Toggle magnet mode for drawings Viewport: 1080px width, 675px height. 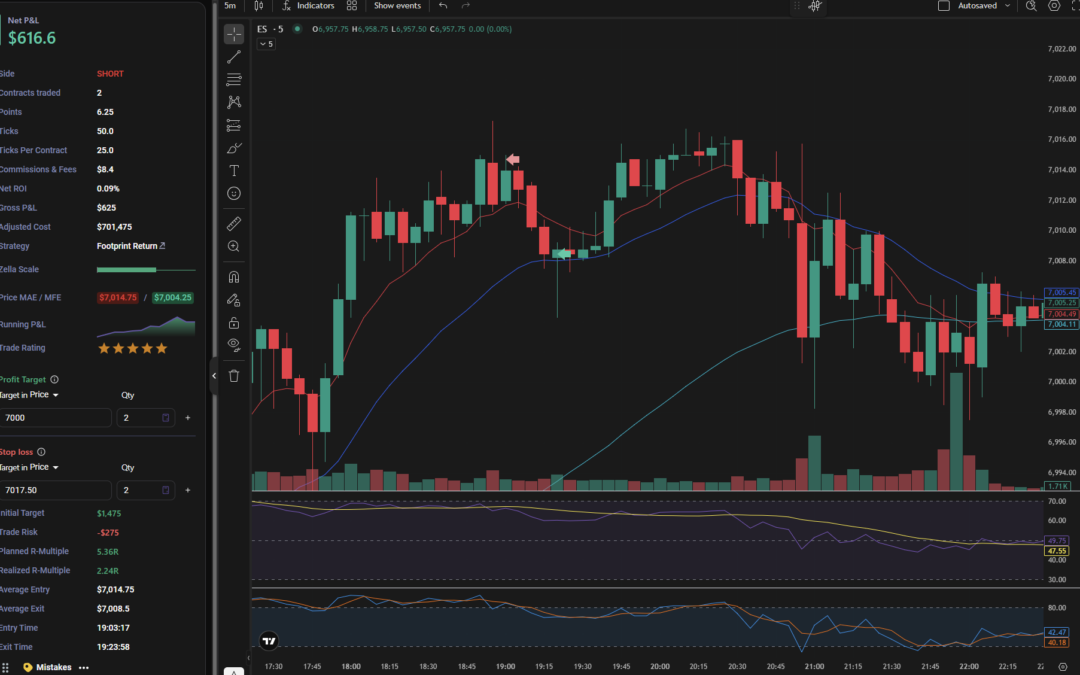click(234, 277)
